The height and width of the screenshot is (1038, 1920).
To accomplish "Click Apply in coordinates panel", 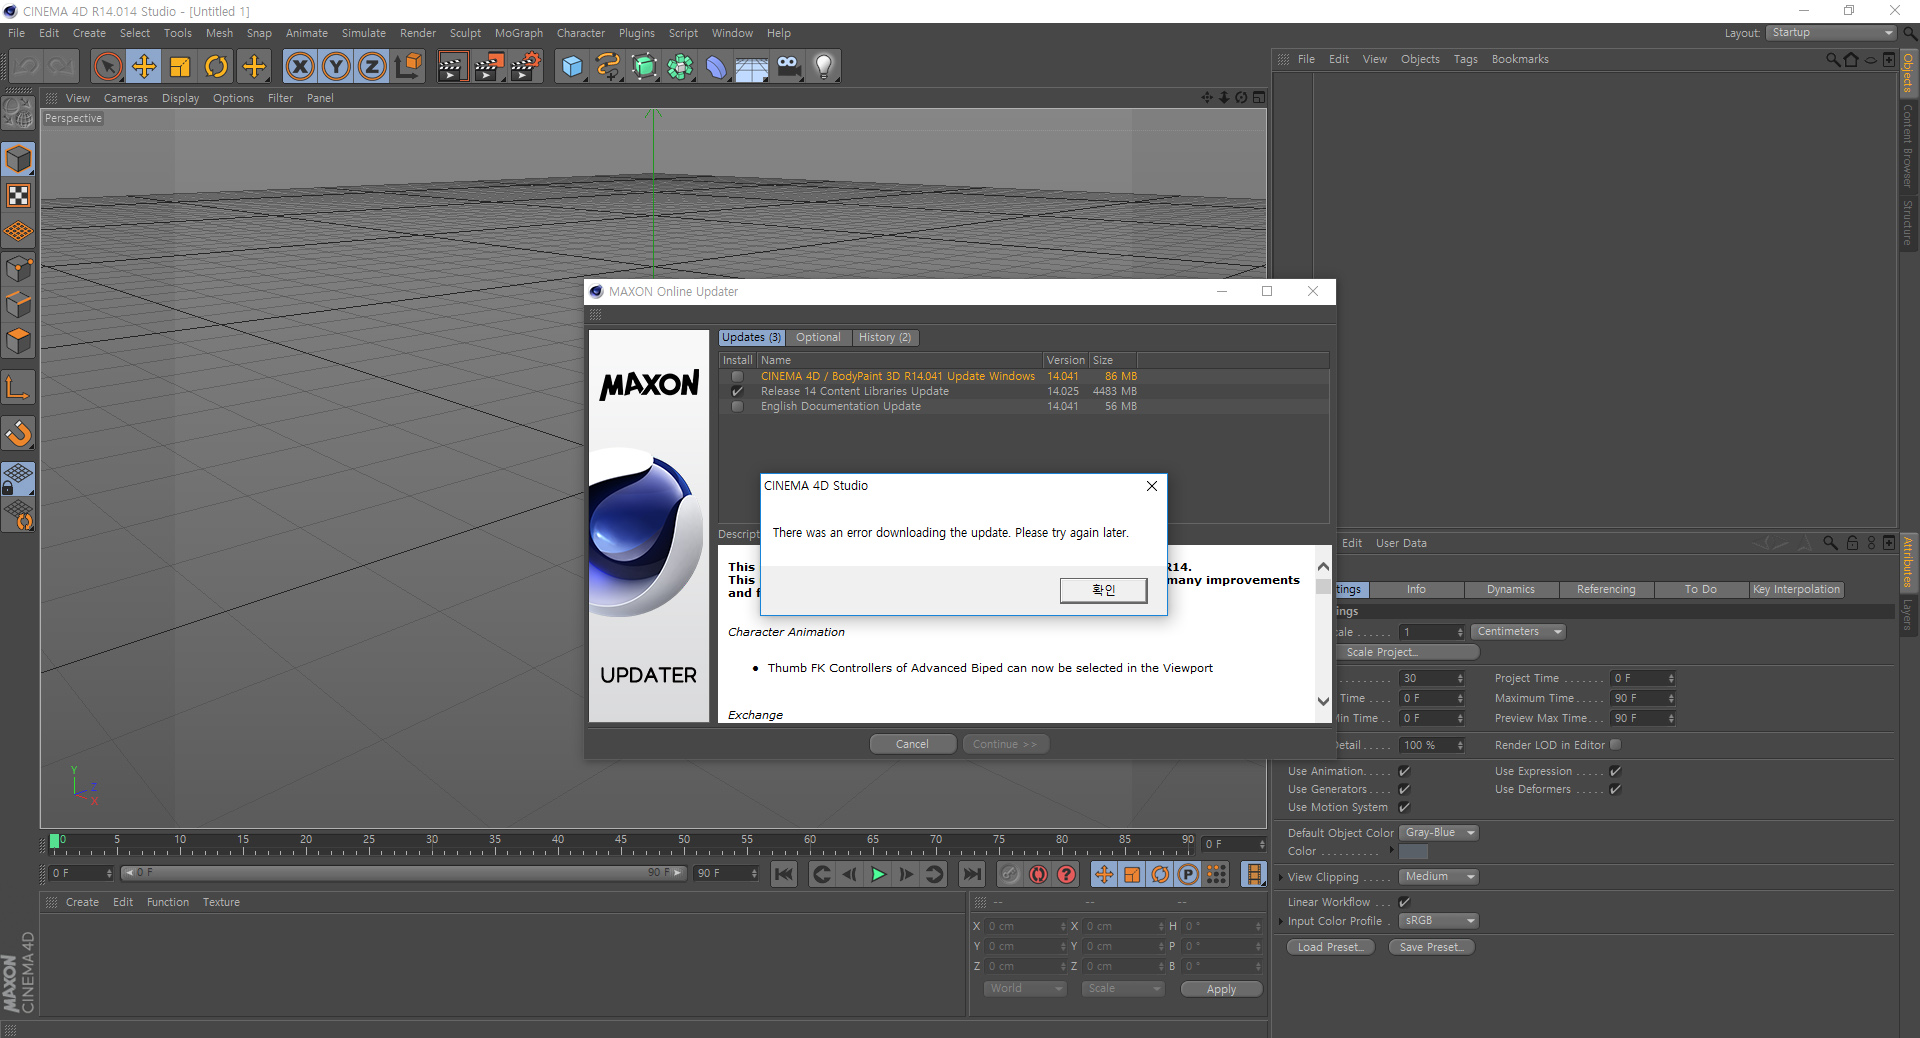I will click(1221, 989).
